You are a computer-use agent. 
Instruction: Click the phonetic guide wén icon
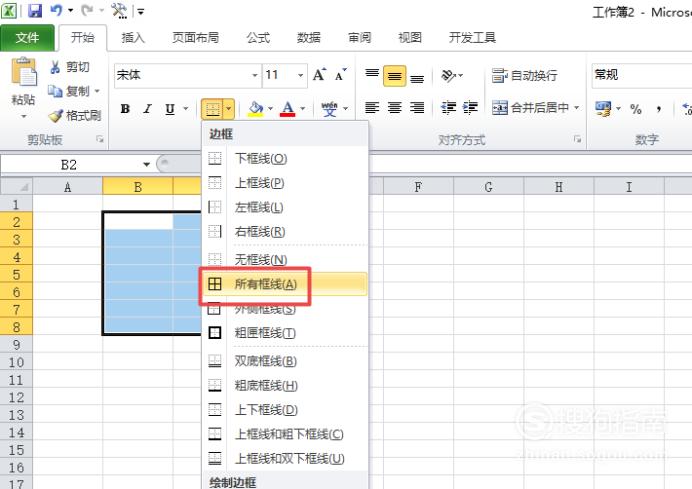point(329,109)
